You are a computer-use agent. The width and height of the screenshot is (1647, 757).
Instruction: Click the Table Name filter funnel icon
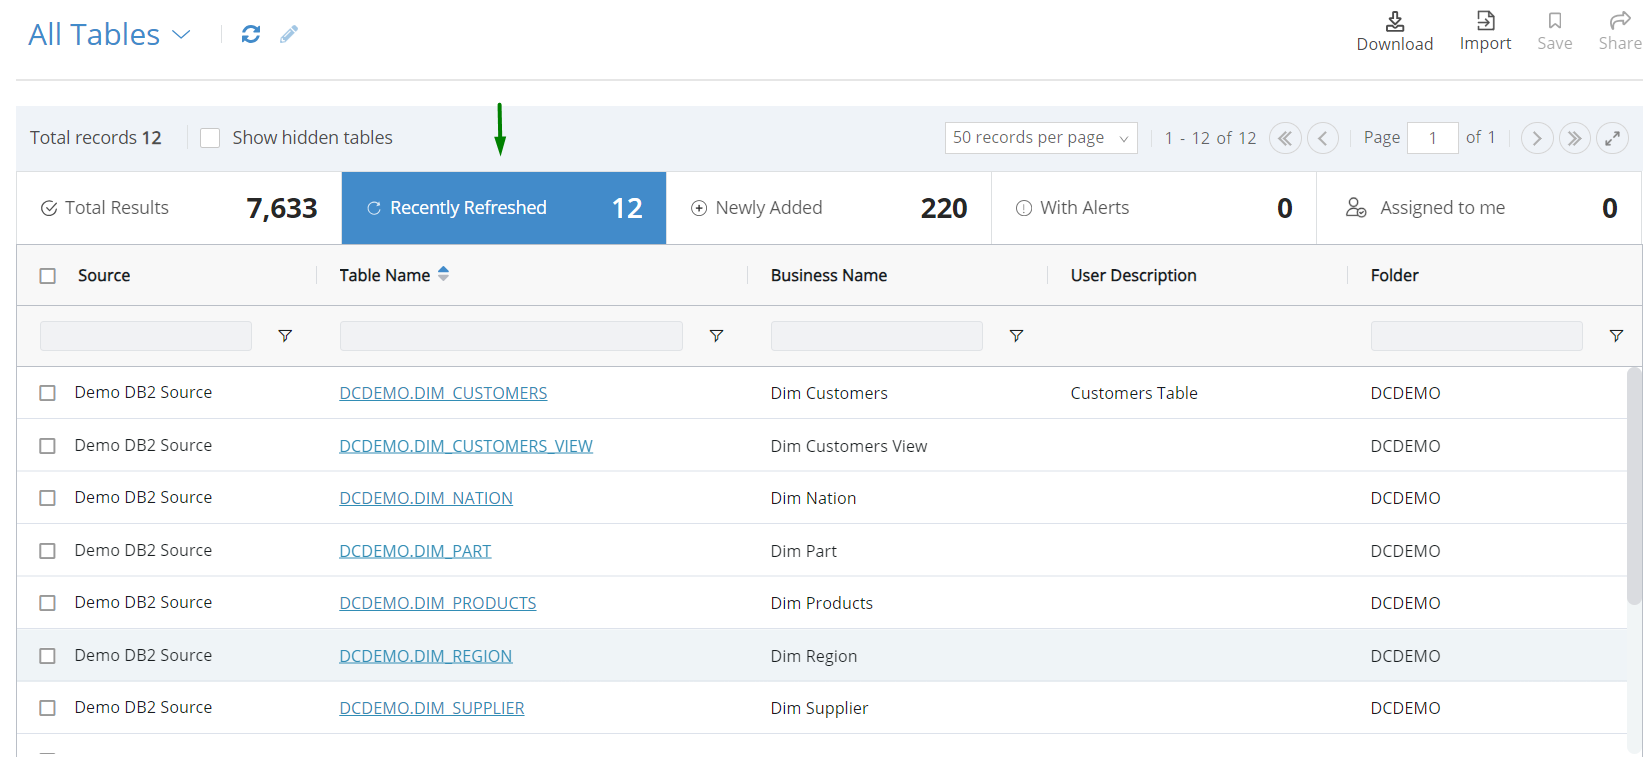(x=716, y=336)
